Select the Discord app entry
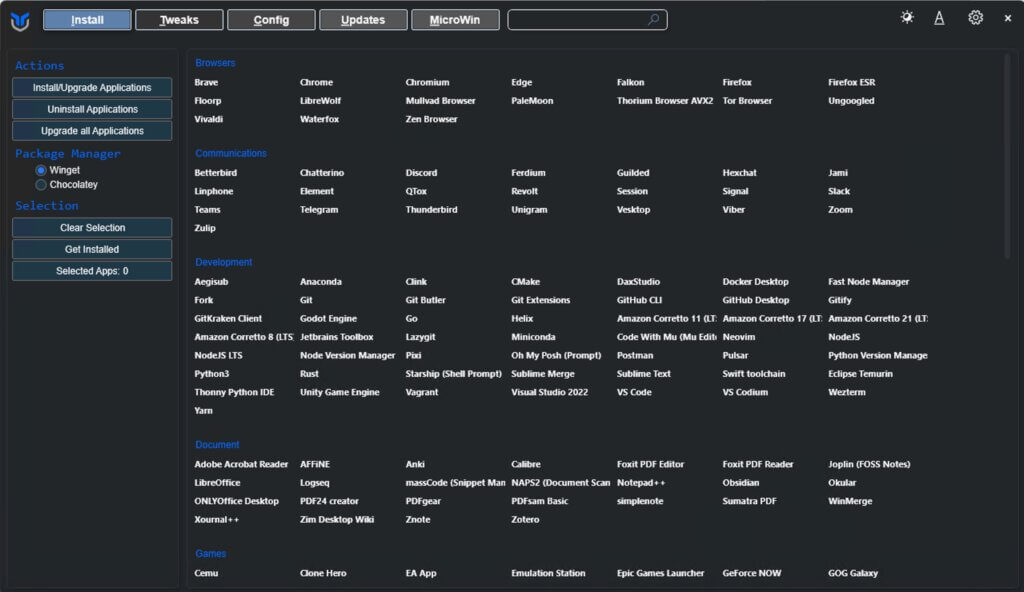The height and width of the screenshot is (592, 1024). pos(421,173)
